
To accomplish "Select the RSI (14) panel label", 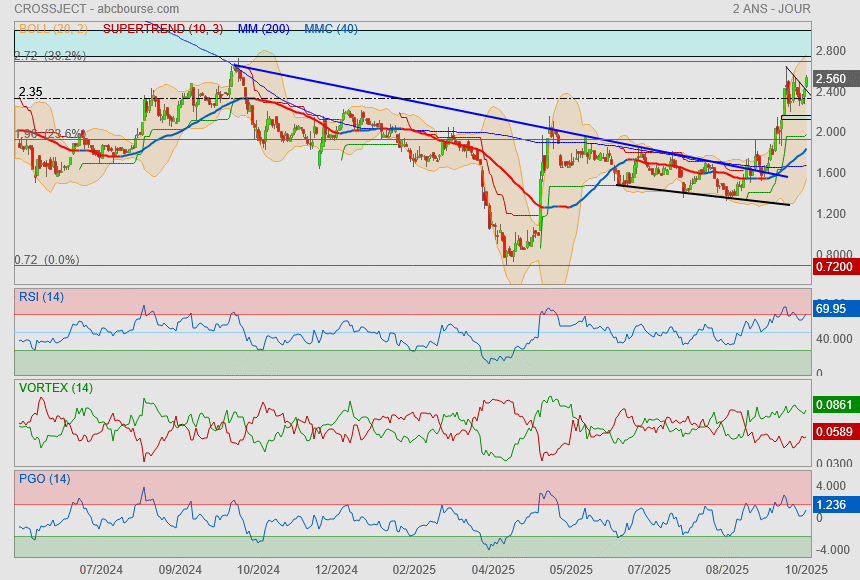I will coord(41,296).
